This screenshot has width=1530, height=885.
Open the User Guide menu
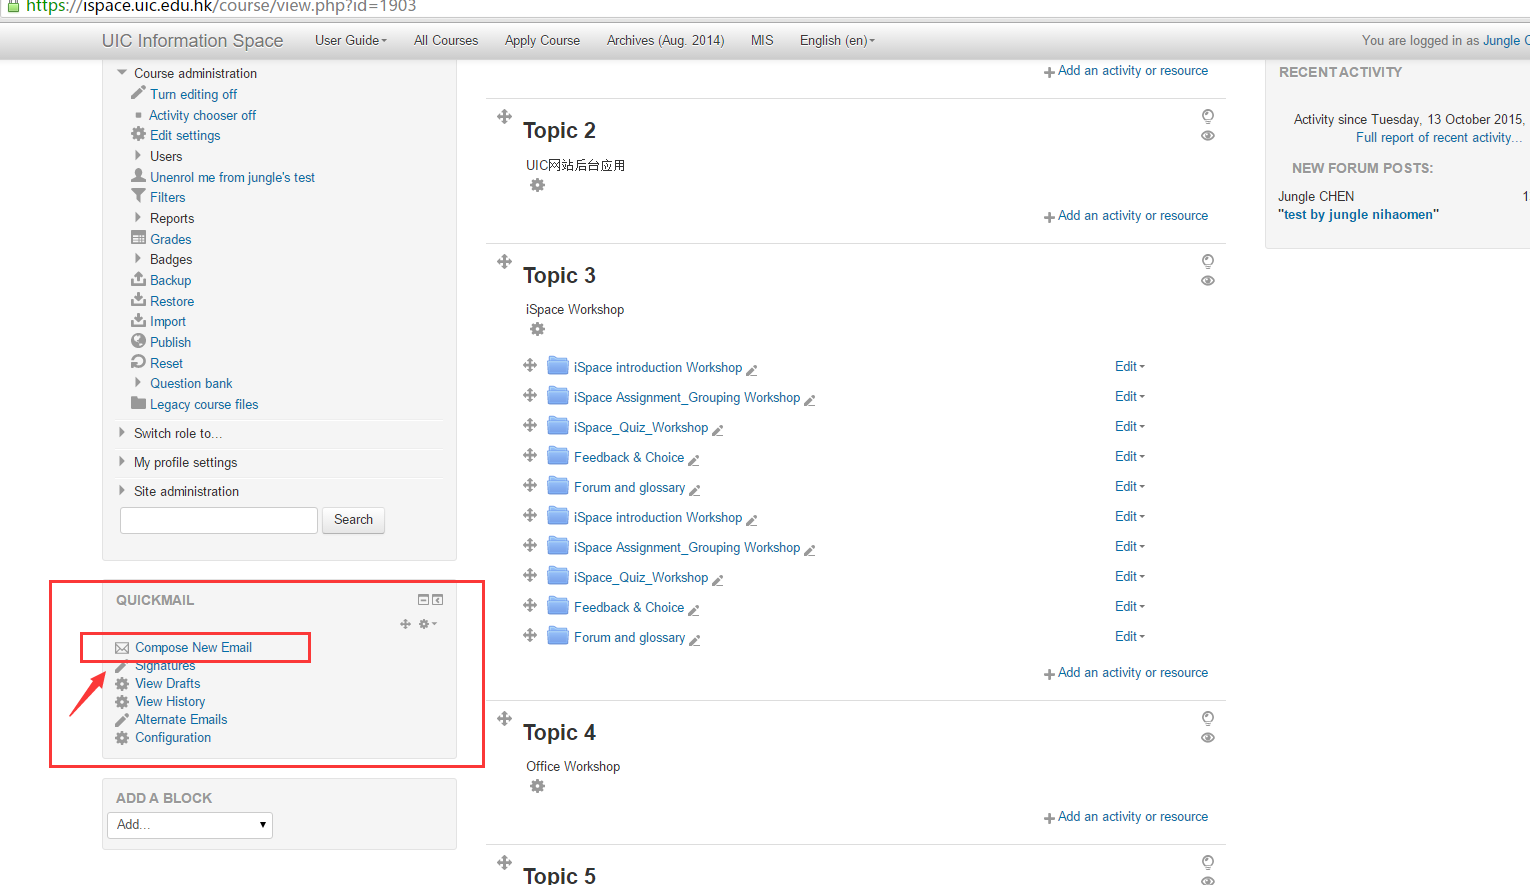point(350,41)
